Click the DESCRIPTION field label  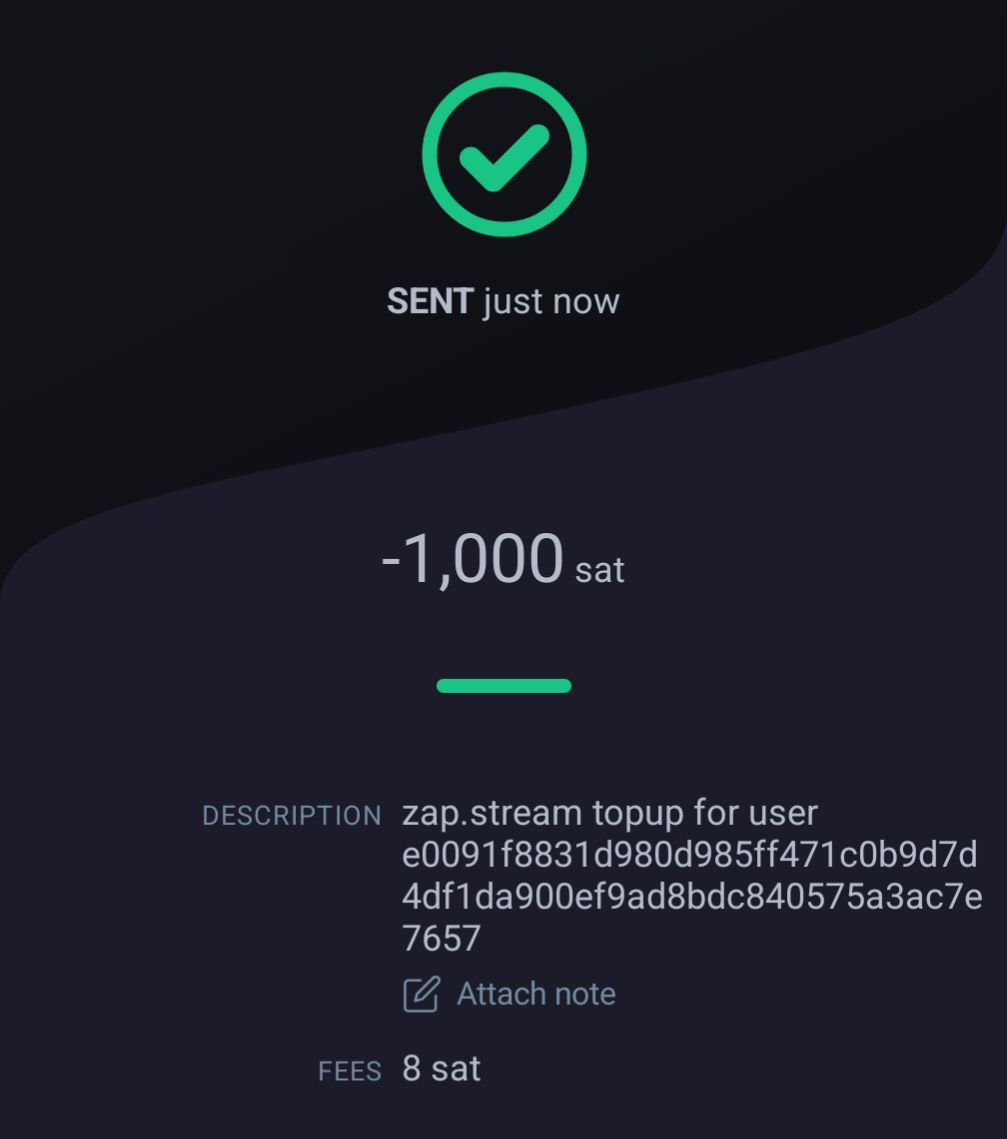tap(291, 816)
